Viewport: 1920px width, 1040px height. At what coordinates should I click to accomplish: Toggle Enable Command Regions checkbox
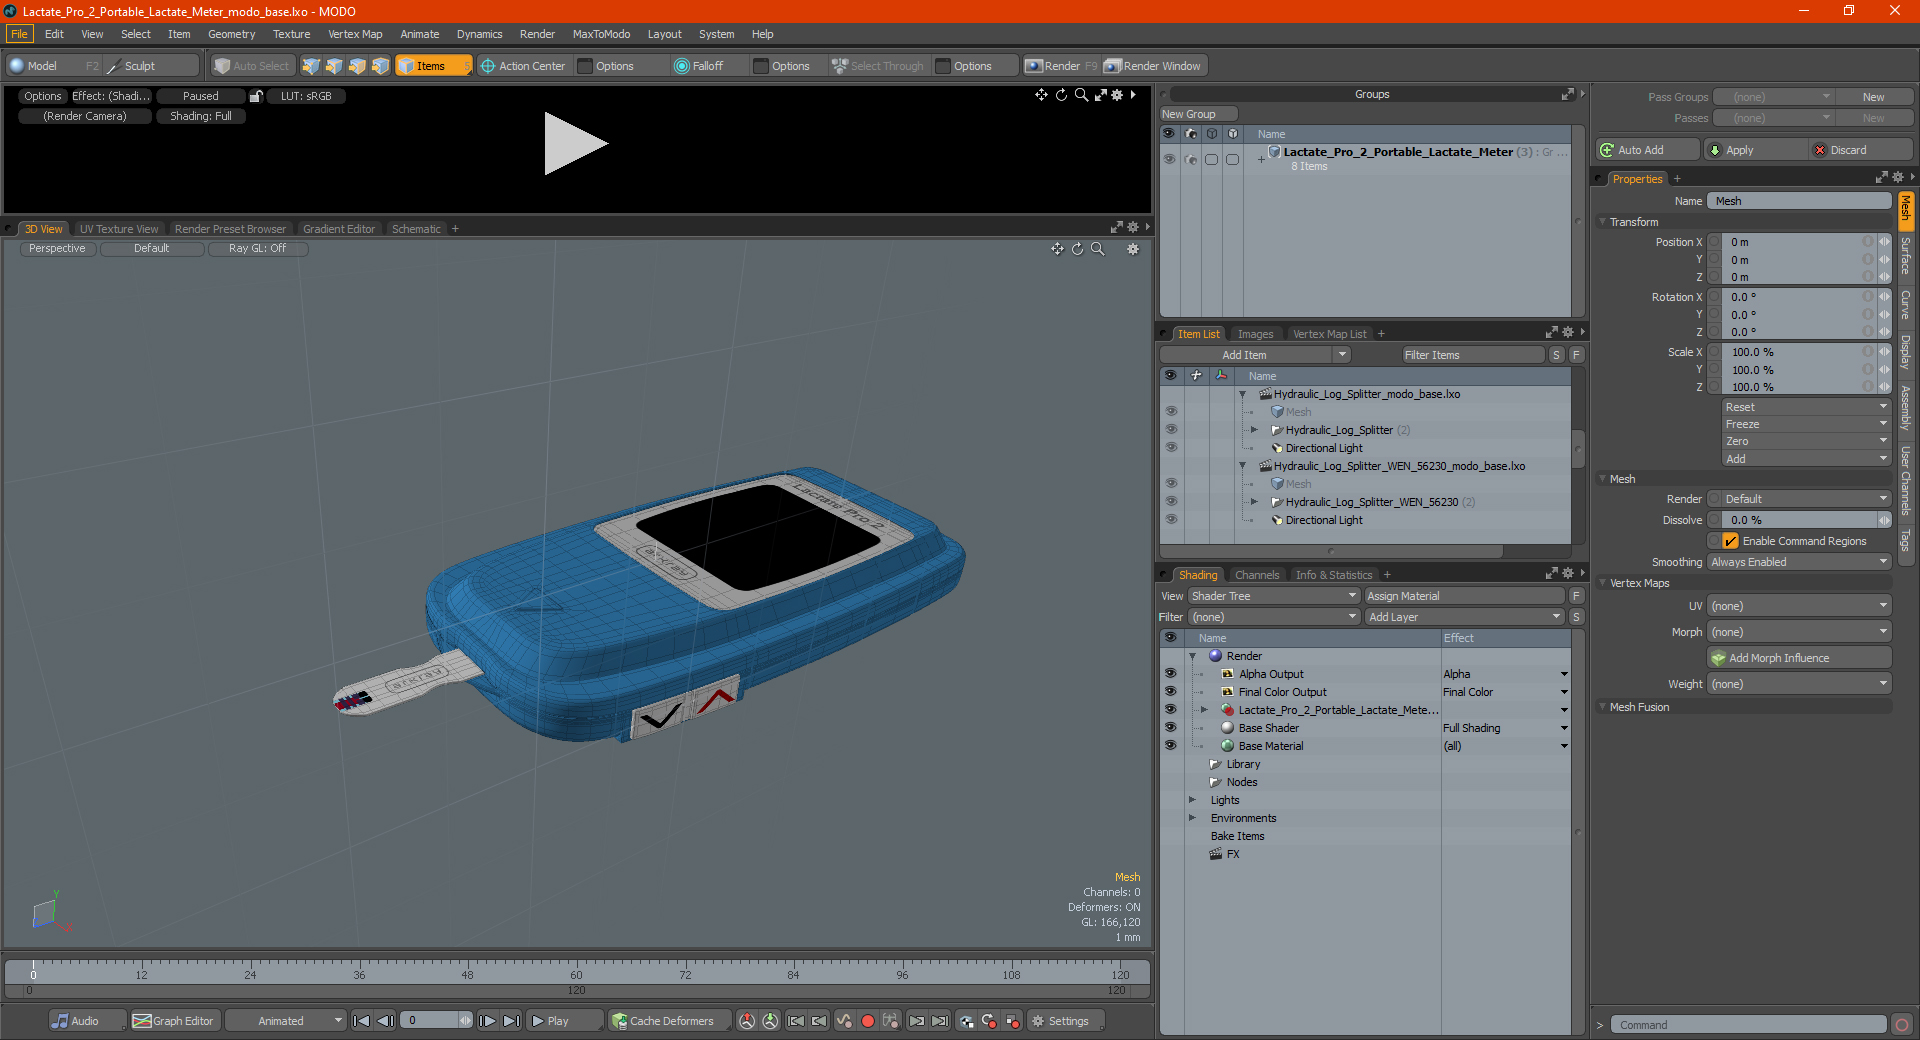click(x=1730, y=541)
